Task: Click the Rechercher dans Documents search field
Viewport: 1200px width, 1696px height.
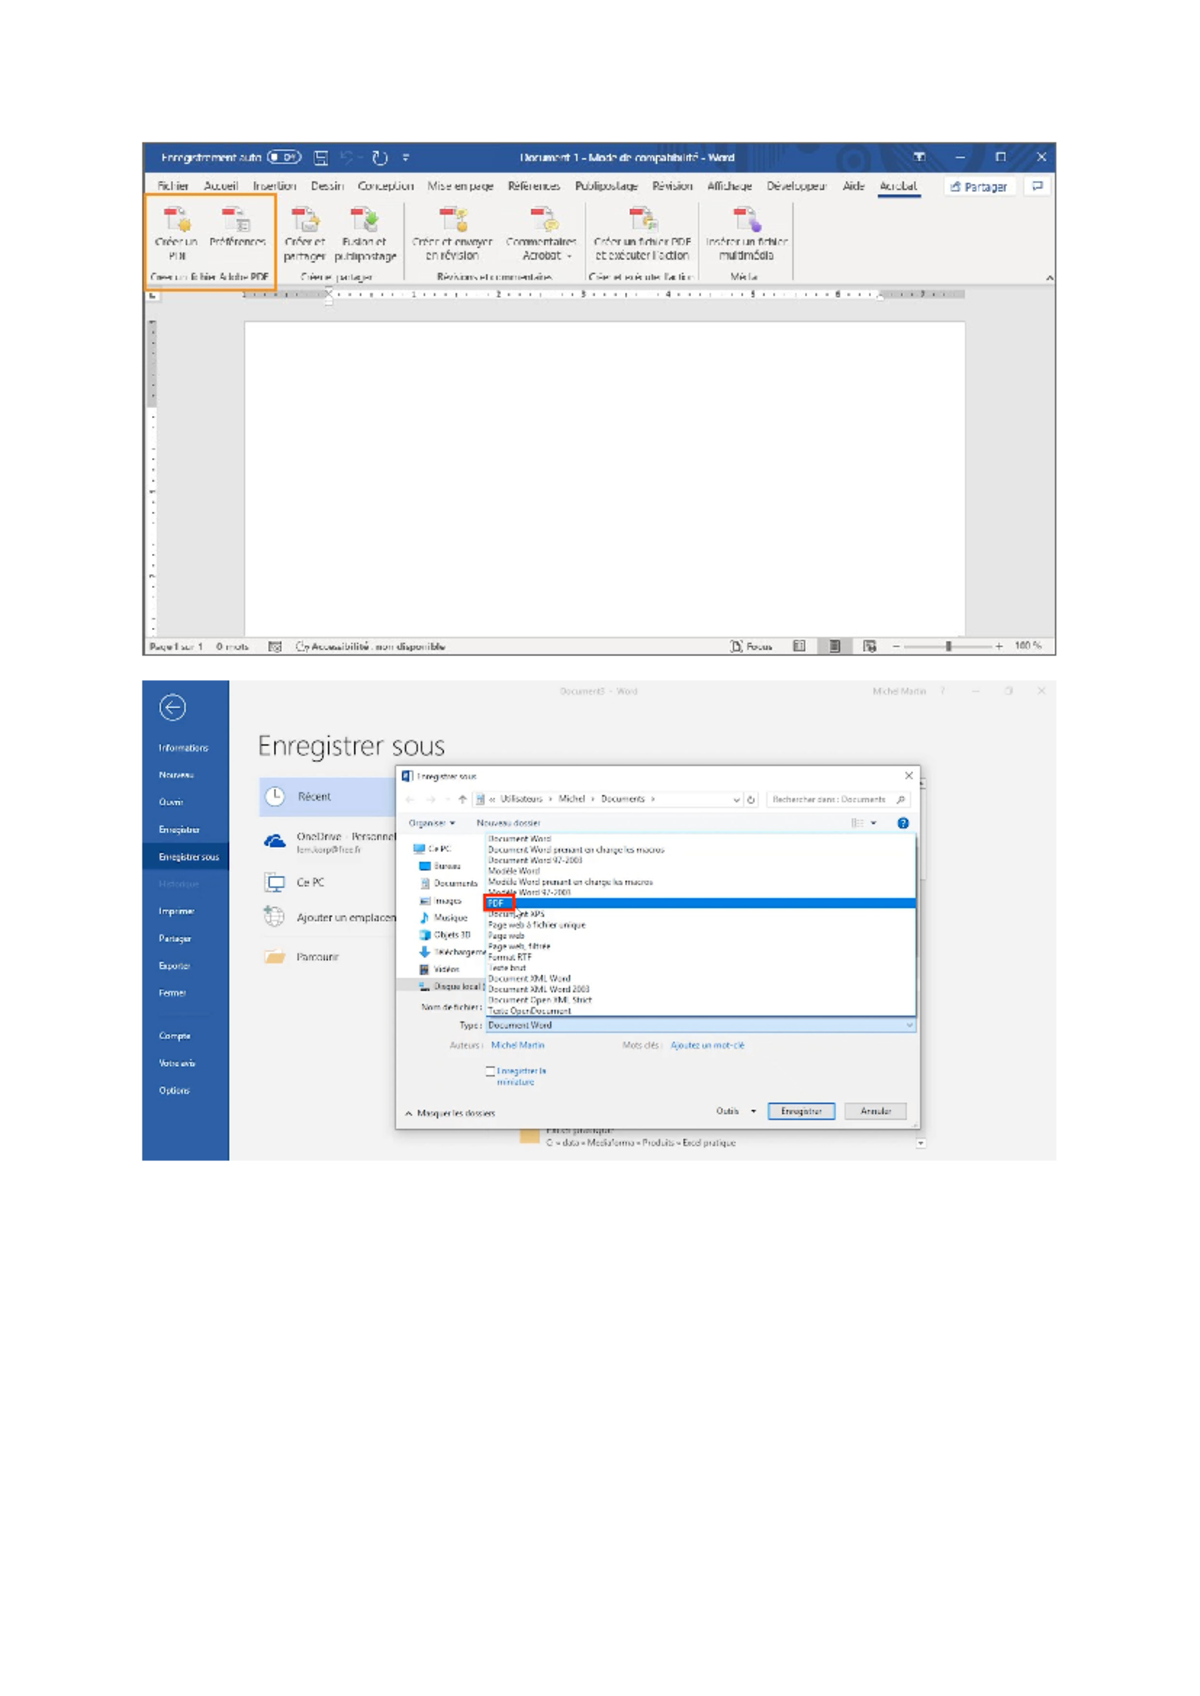Action: tap(830, 799)
